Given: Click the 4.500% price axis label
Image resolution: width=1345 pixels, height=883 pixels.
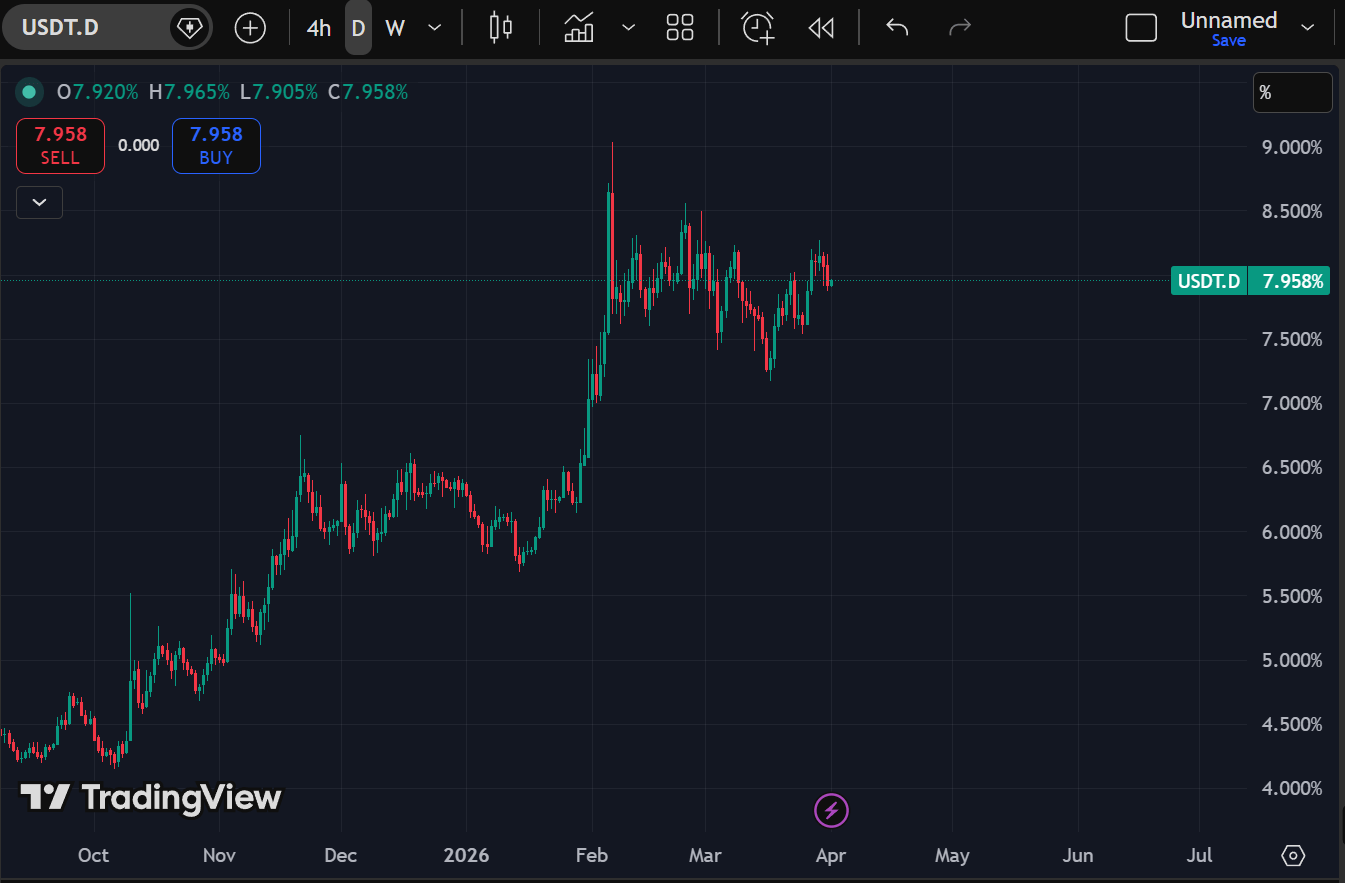Looking at the screenshot, I should tap(1290, 724).
